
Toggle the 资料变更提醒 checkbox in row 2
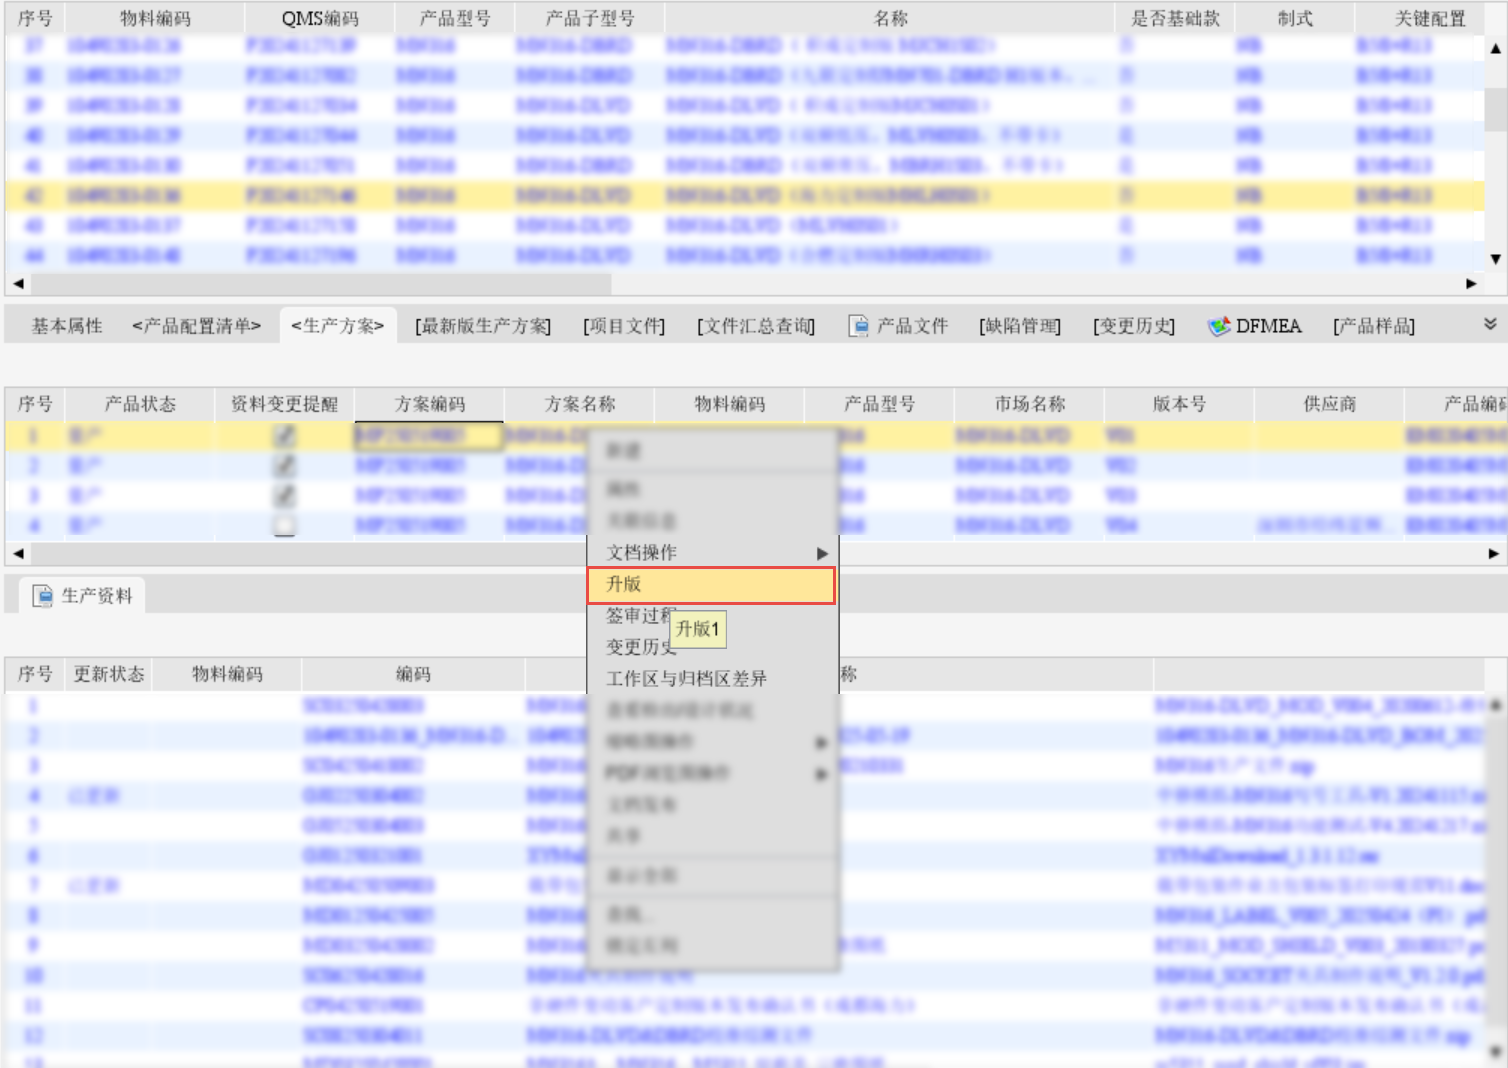(285, 465)
